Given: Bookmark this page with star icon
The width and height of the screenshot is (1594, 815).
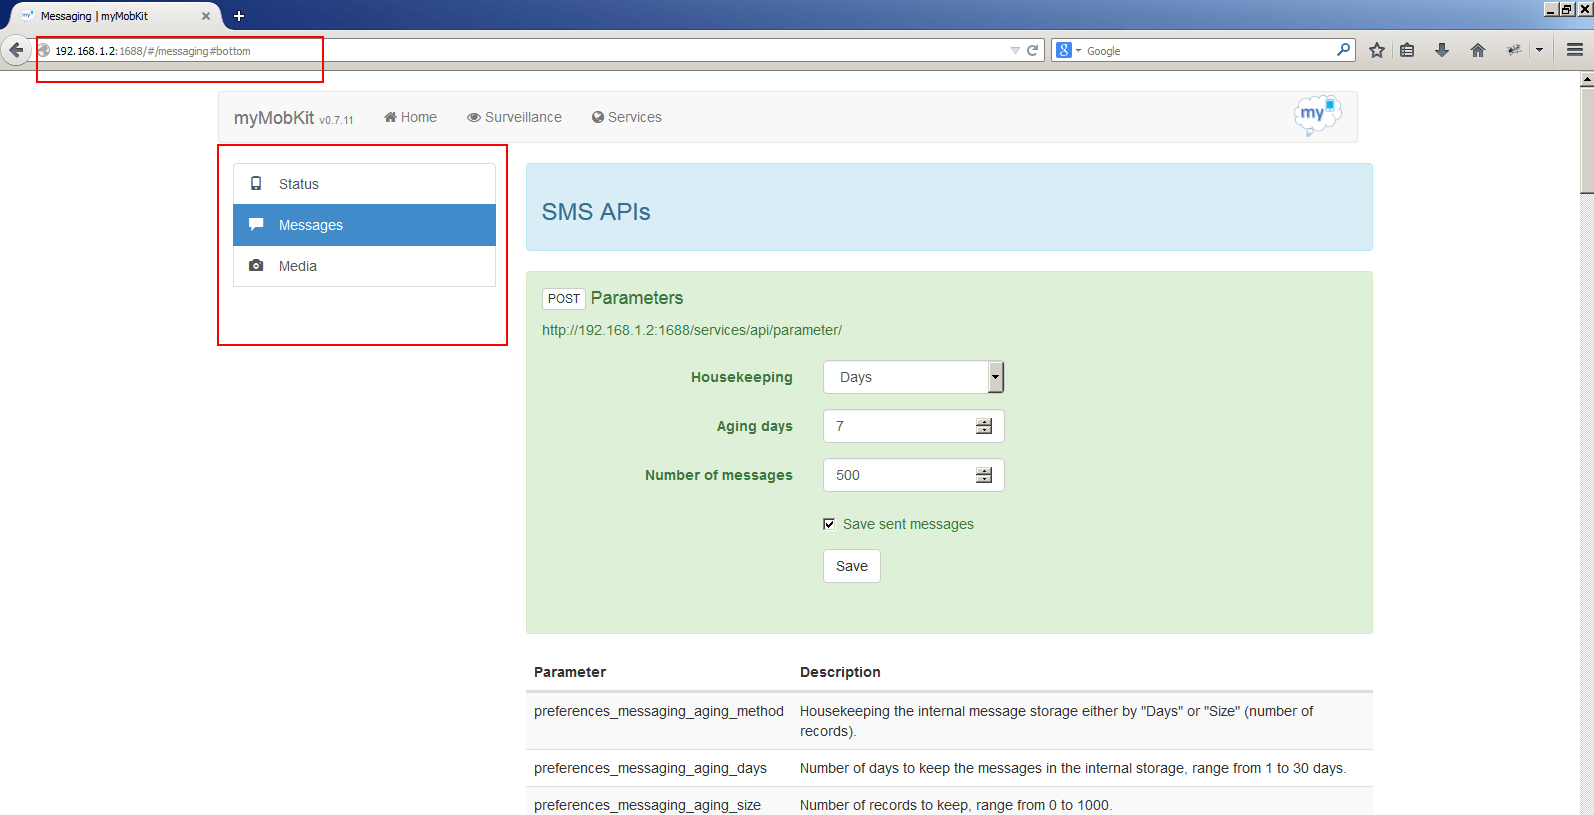Looking at the screenshot, I should click(1377, 50).
